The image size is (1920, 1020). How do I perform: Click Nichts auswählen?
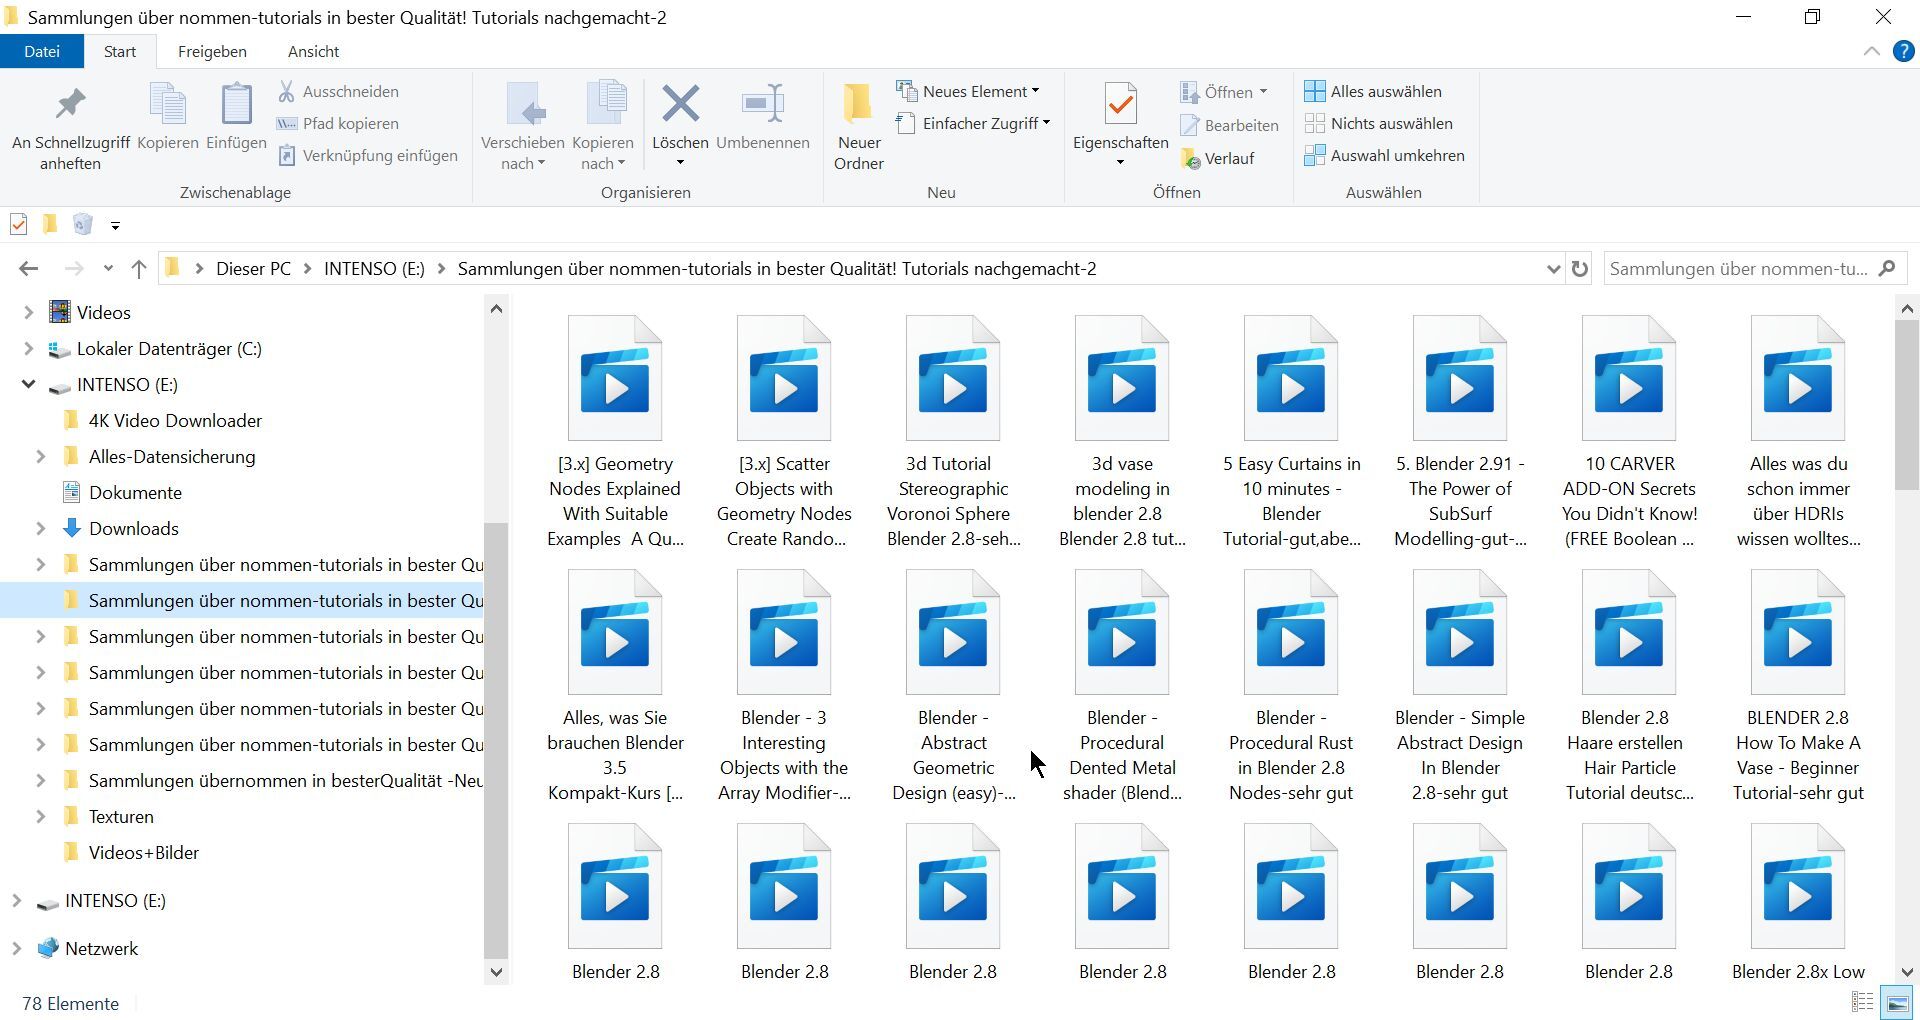[1379, 123]
